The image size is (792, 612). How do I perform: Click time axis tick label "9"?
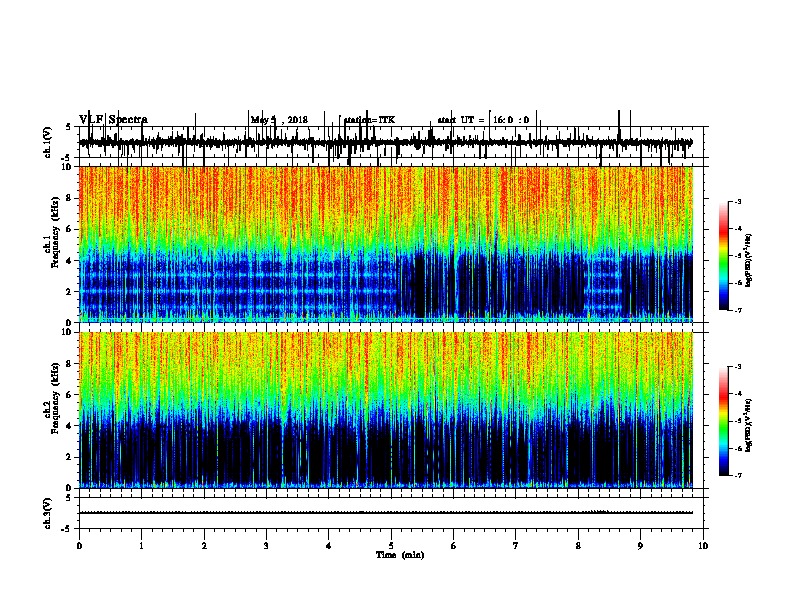tap(640, 546)
